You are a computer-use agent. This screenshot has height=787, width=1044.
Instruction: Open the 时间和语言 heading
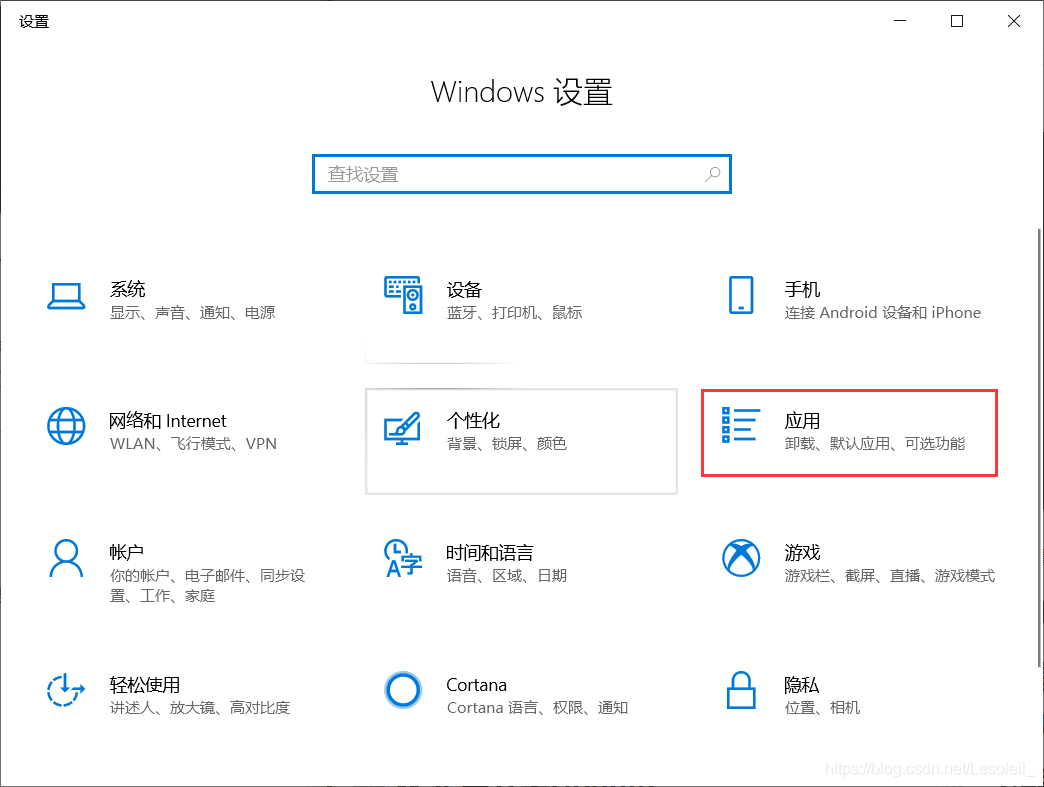tap(489, 552)
